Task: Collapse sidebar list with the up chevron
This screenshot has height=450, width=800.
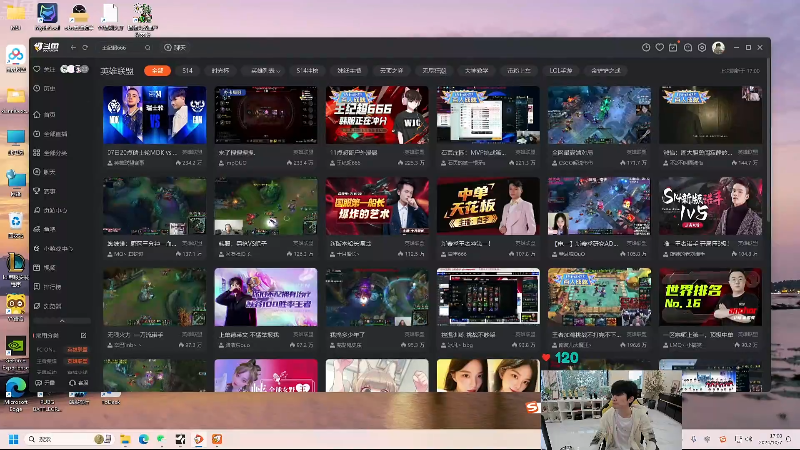Action: [62, 321]
